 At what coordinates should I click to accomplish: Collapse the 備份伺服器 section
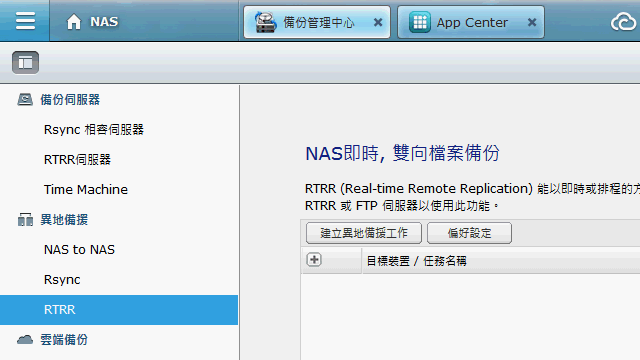(x=70, y=100)
